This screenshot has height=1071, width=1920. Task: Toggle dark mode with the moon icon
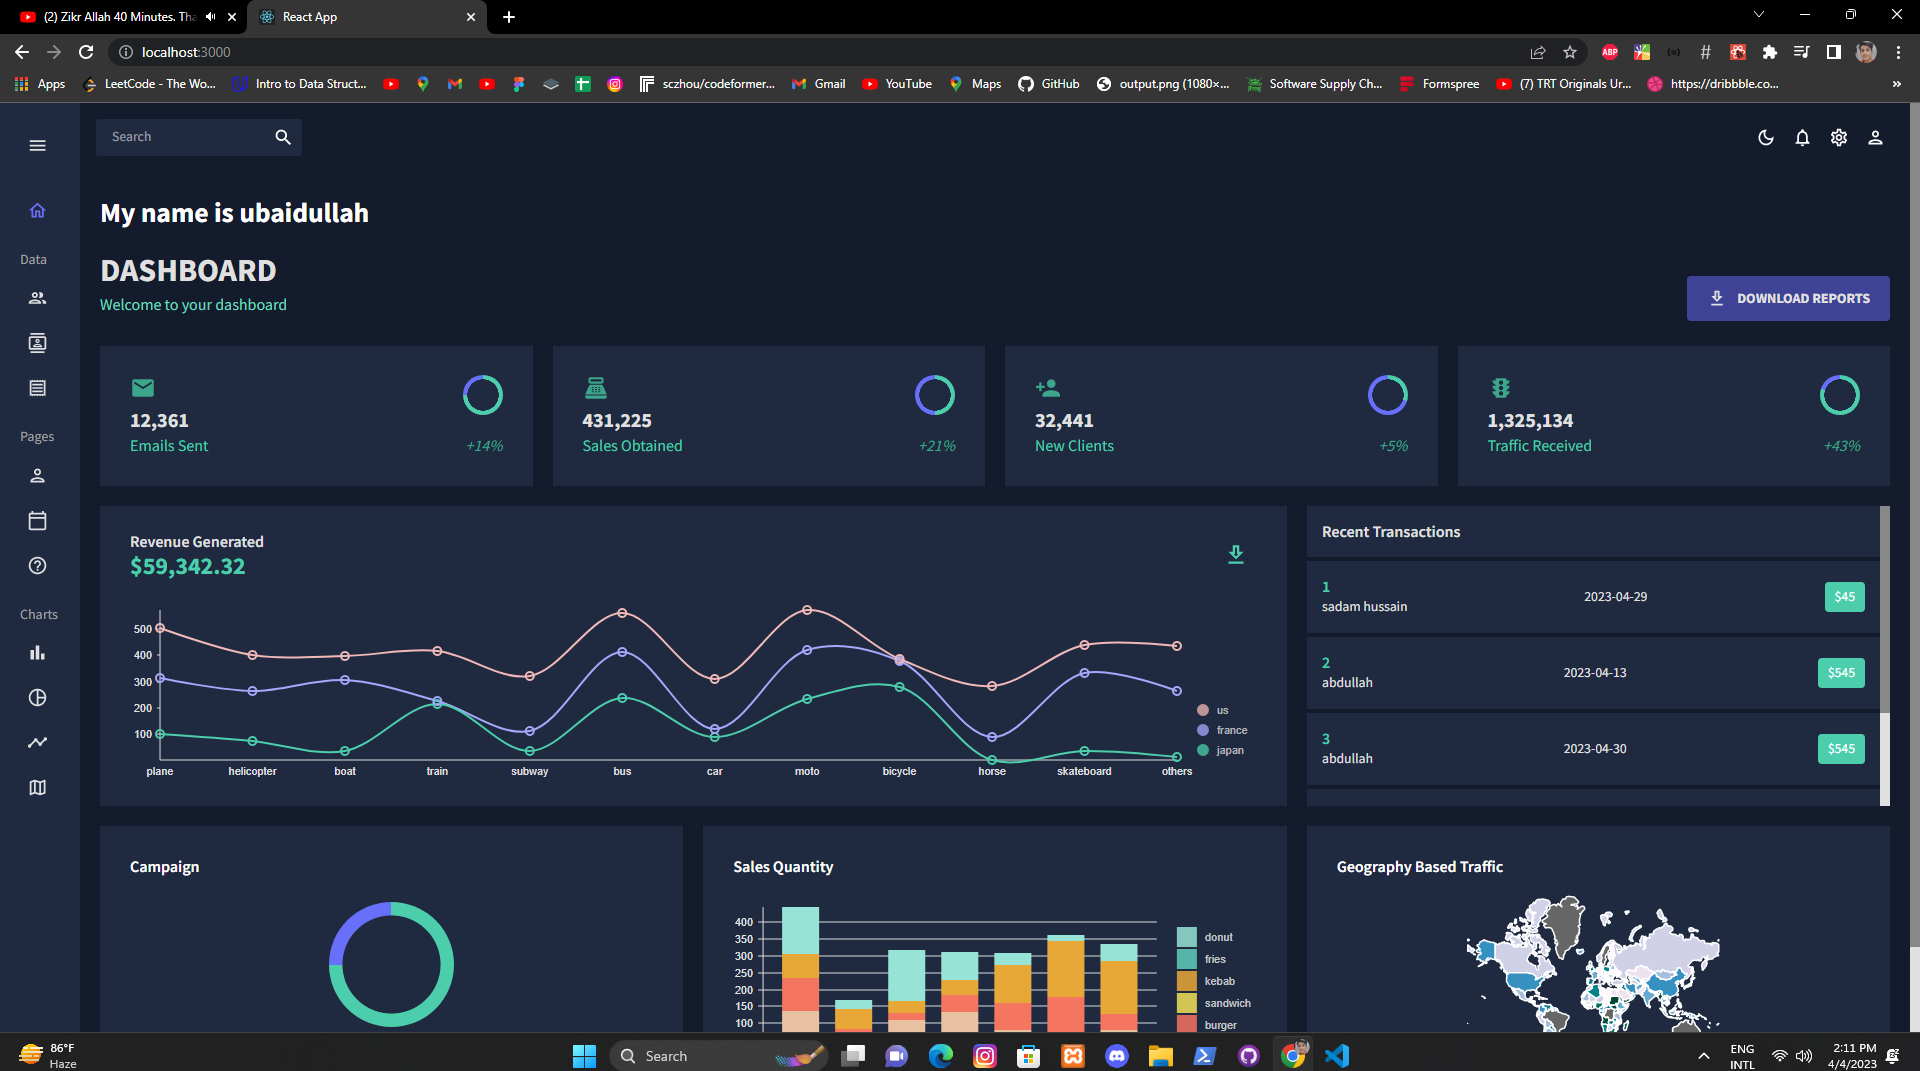[x=1766, y=138]
